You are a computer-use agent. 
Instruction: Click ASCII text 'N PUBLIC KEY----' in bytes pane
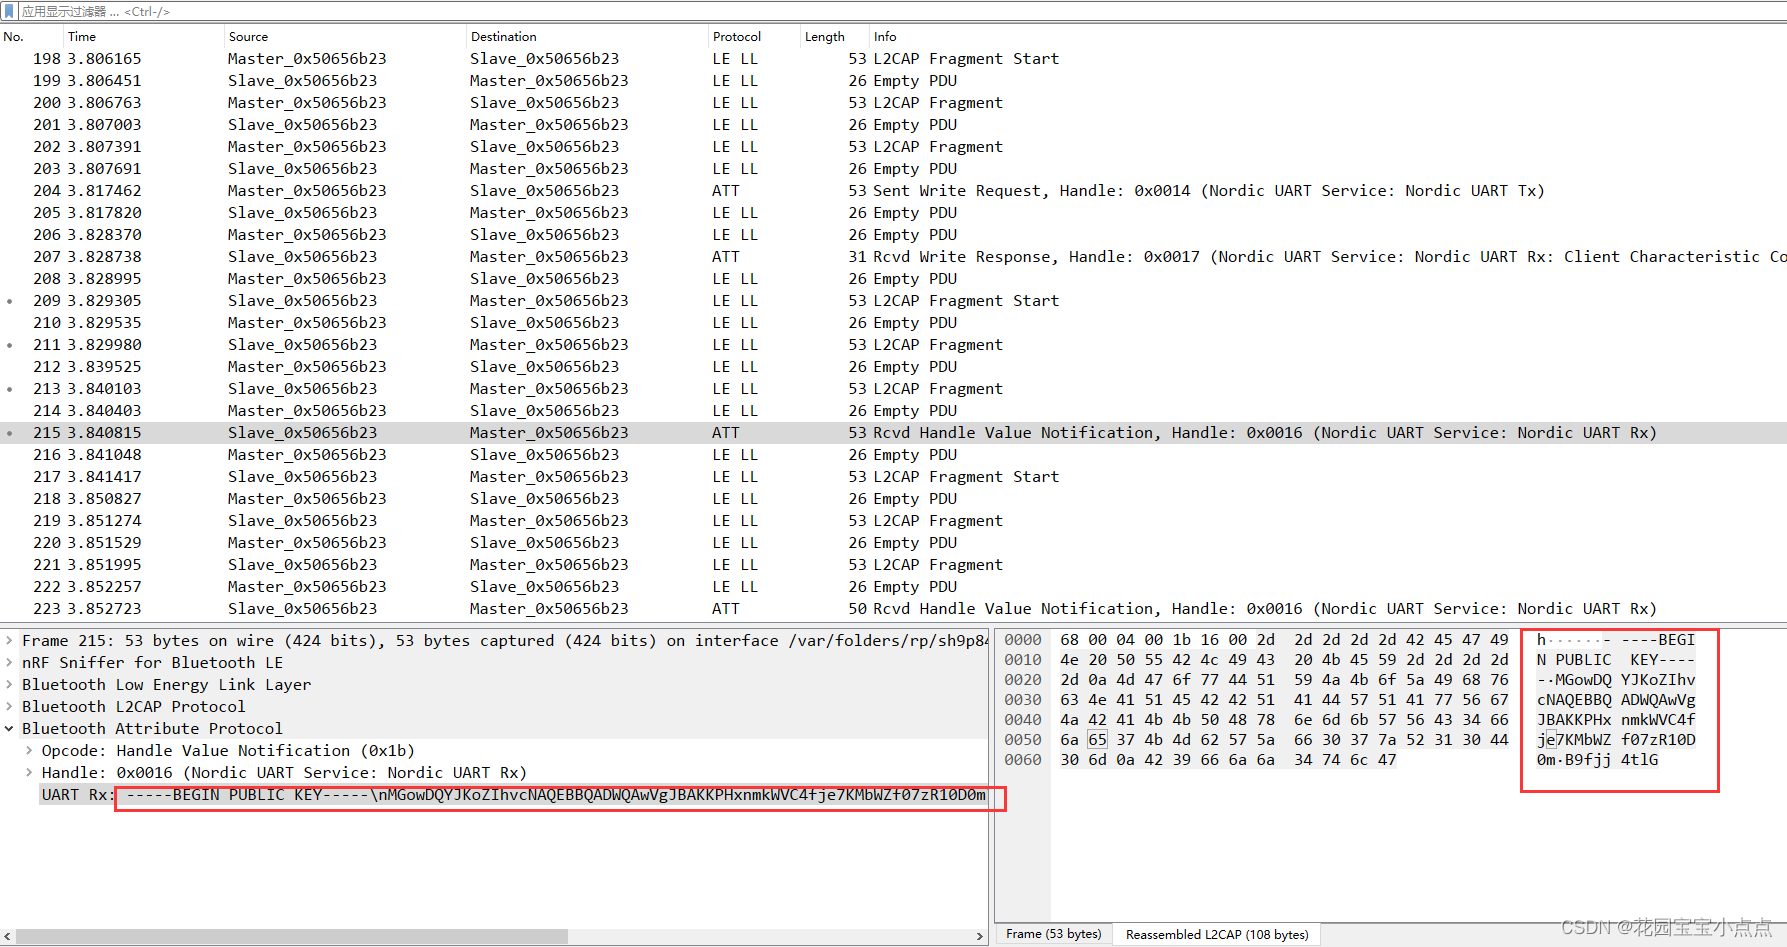[x=1616, y=660]
